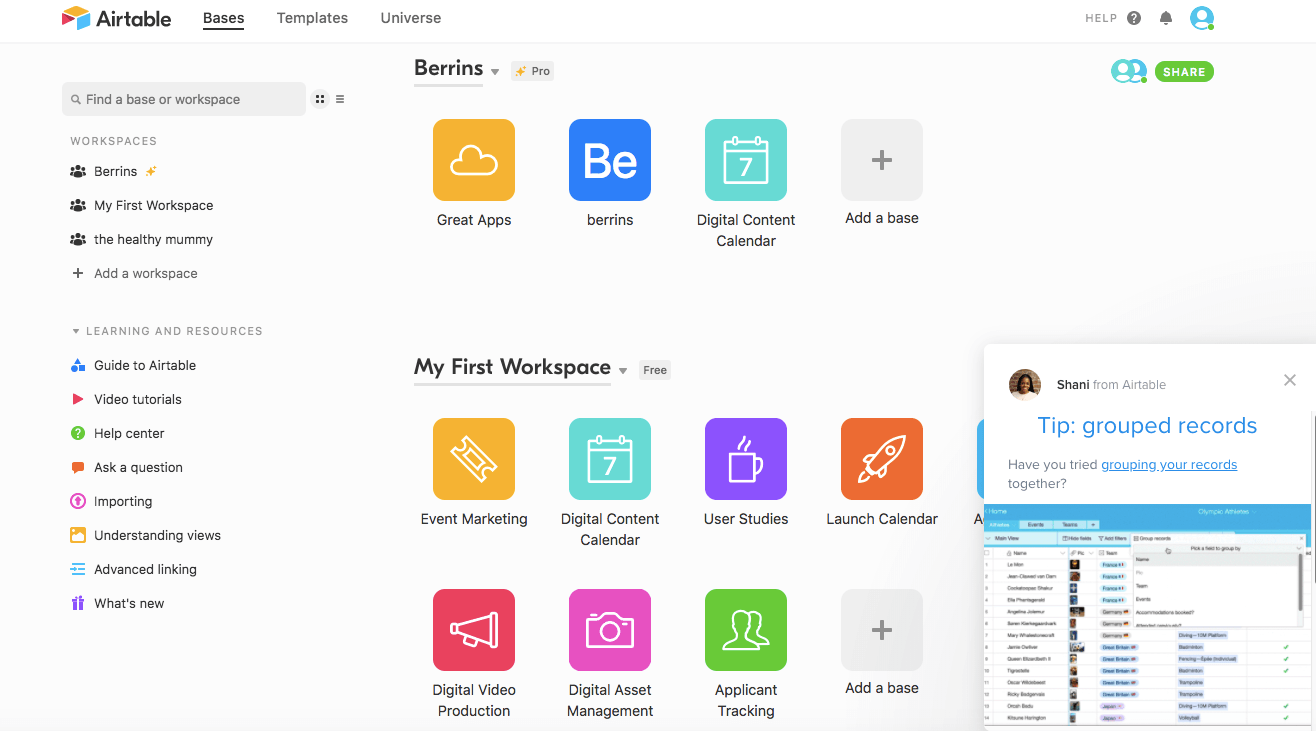The height and width of the screenshot is (731, 1316).
Task: Expand My First Workspace title dropdown
Action: (x=623, y=371)
